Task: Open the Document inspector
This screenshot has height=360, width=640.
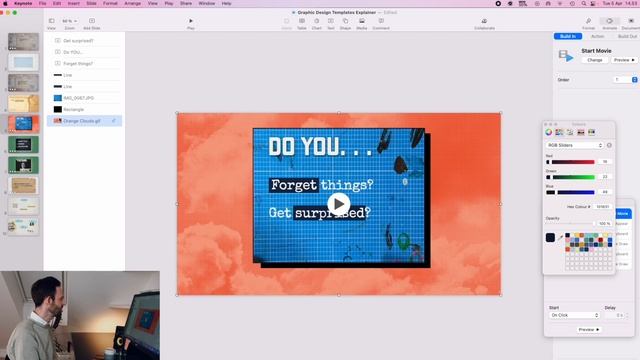Action: (631, 21)
